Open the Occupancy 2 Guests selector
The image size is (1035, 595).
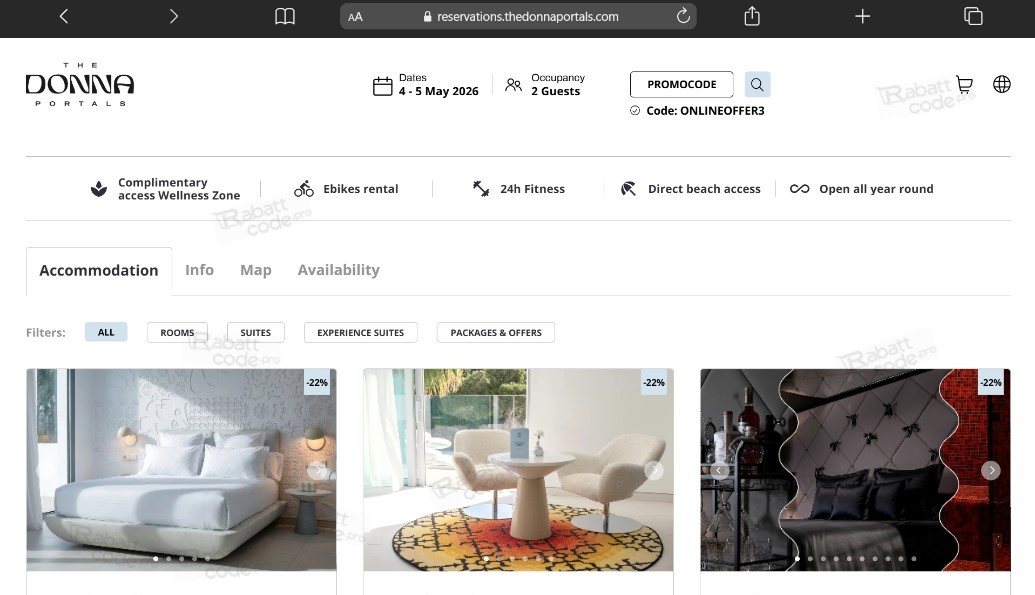[x=545, y=85]
